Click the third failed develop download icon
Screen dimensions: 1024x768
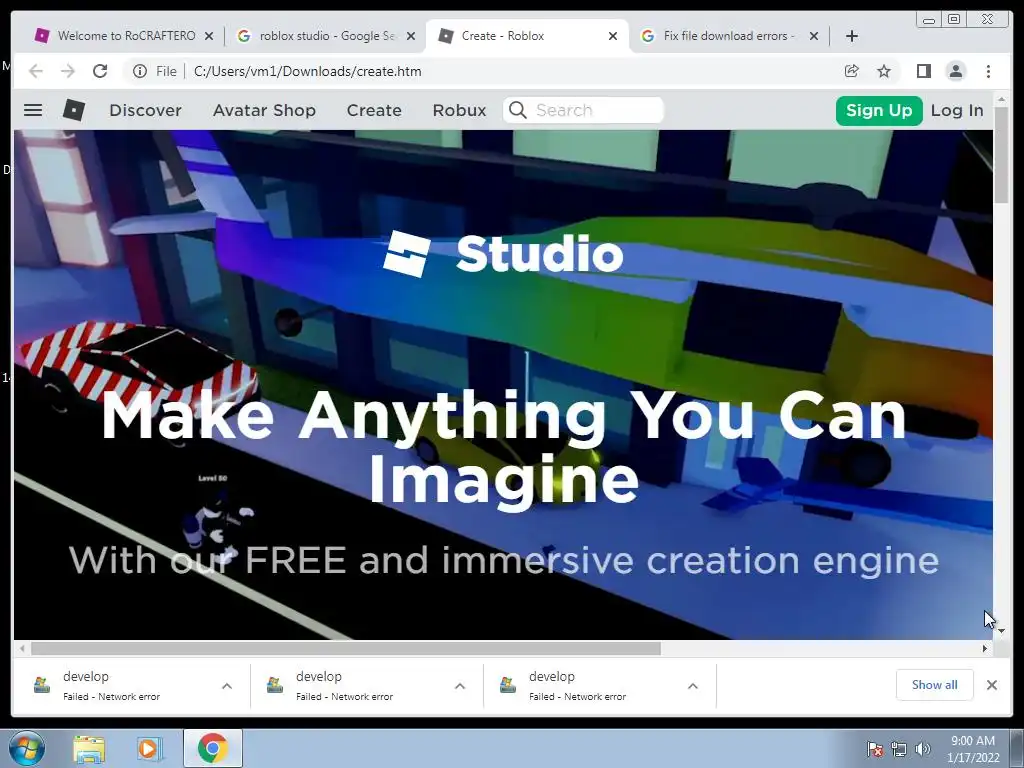click(x=507, y=685)
